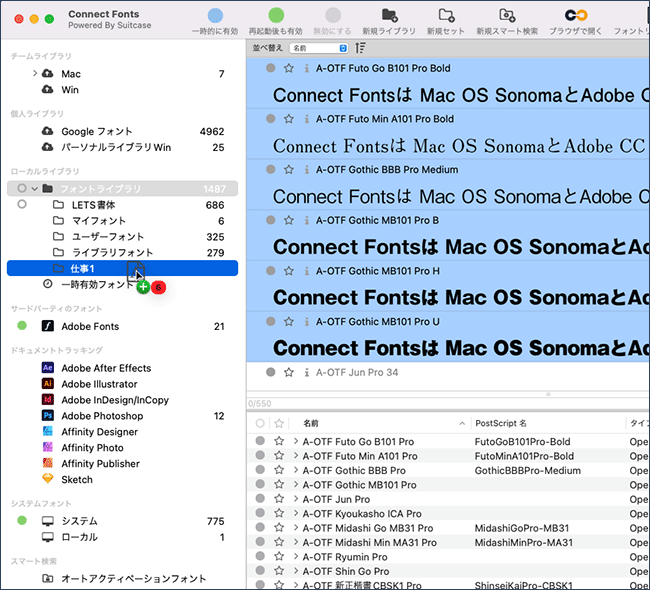
Task: Select Adobe Illustrator in the sidebar
Action: (99, 384)
